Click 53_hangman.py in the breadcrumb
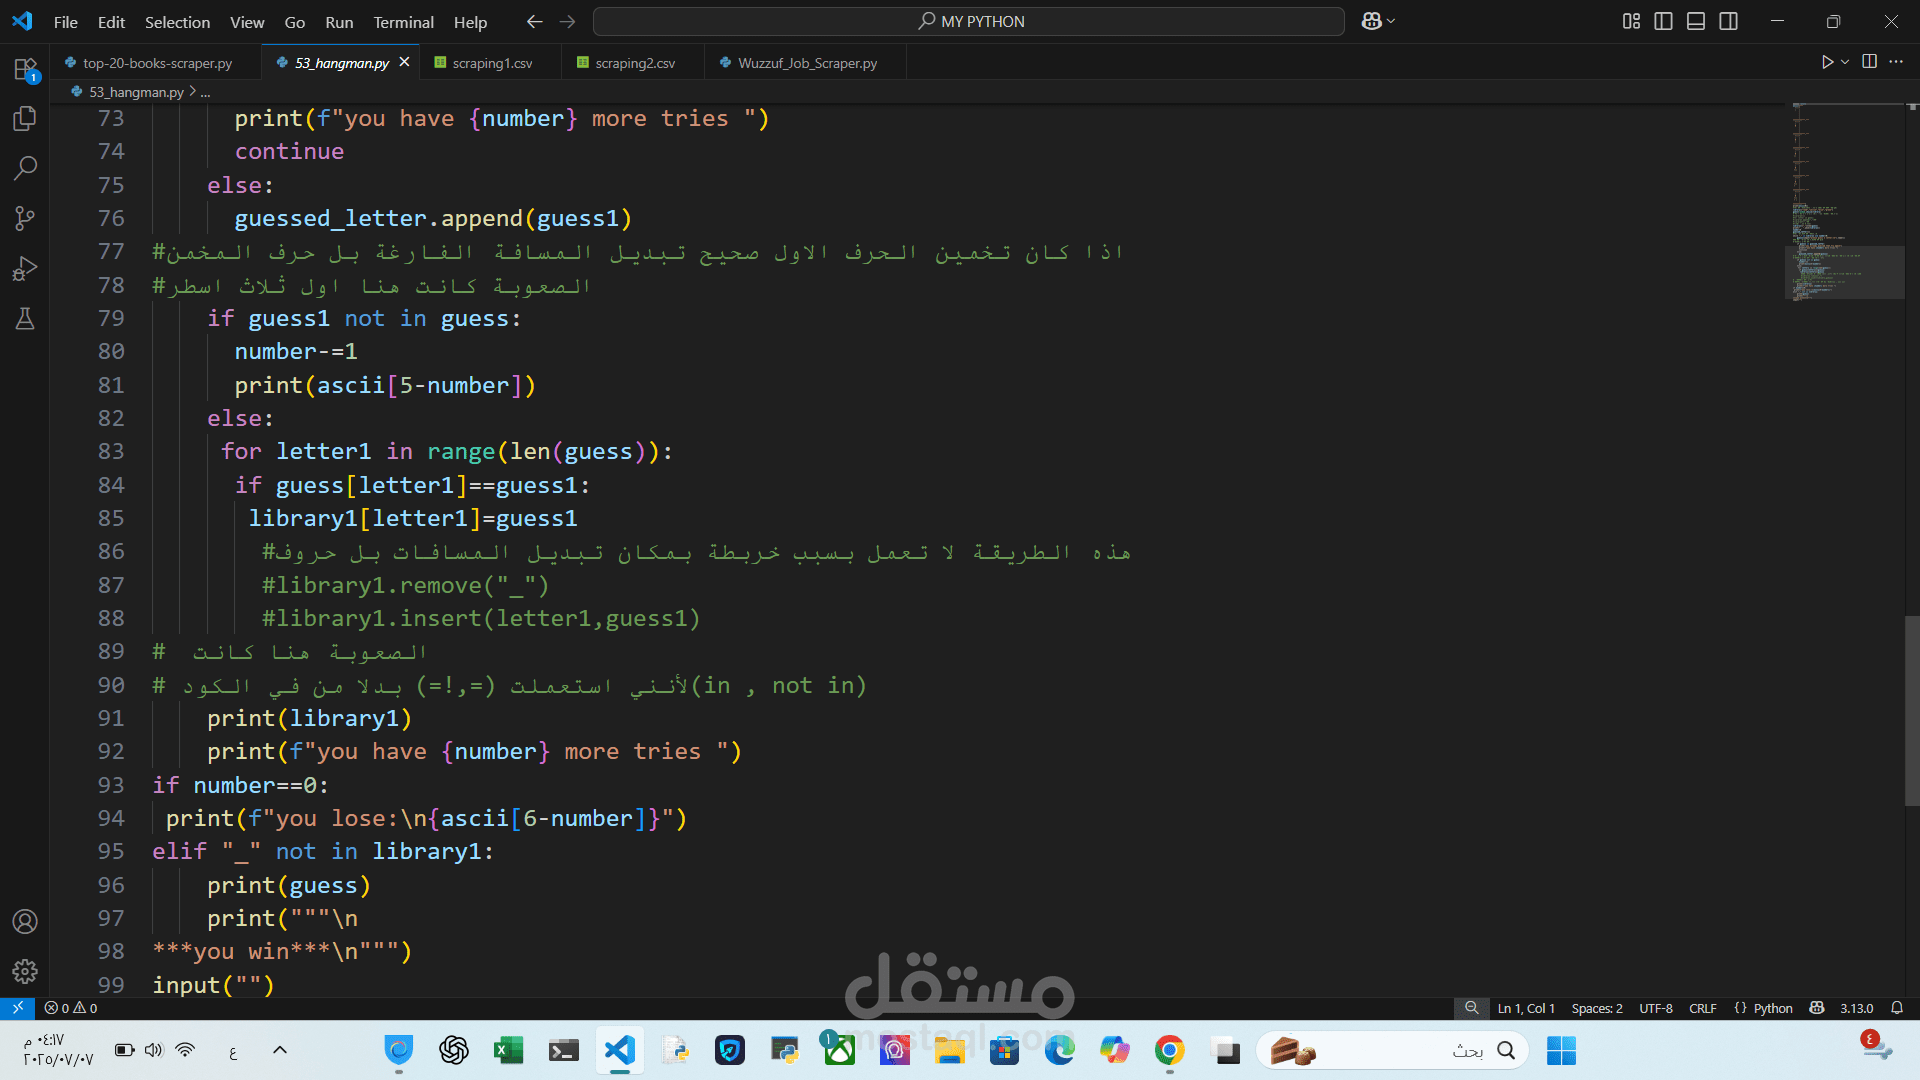This screenshot has width=1920, height=1080. pyautogui.click(x=136, y=92)
